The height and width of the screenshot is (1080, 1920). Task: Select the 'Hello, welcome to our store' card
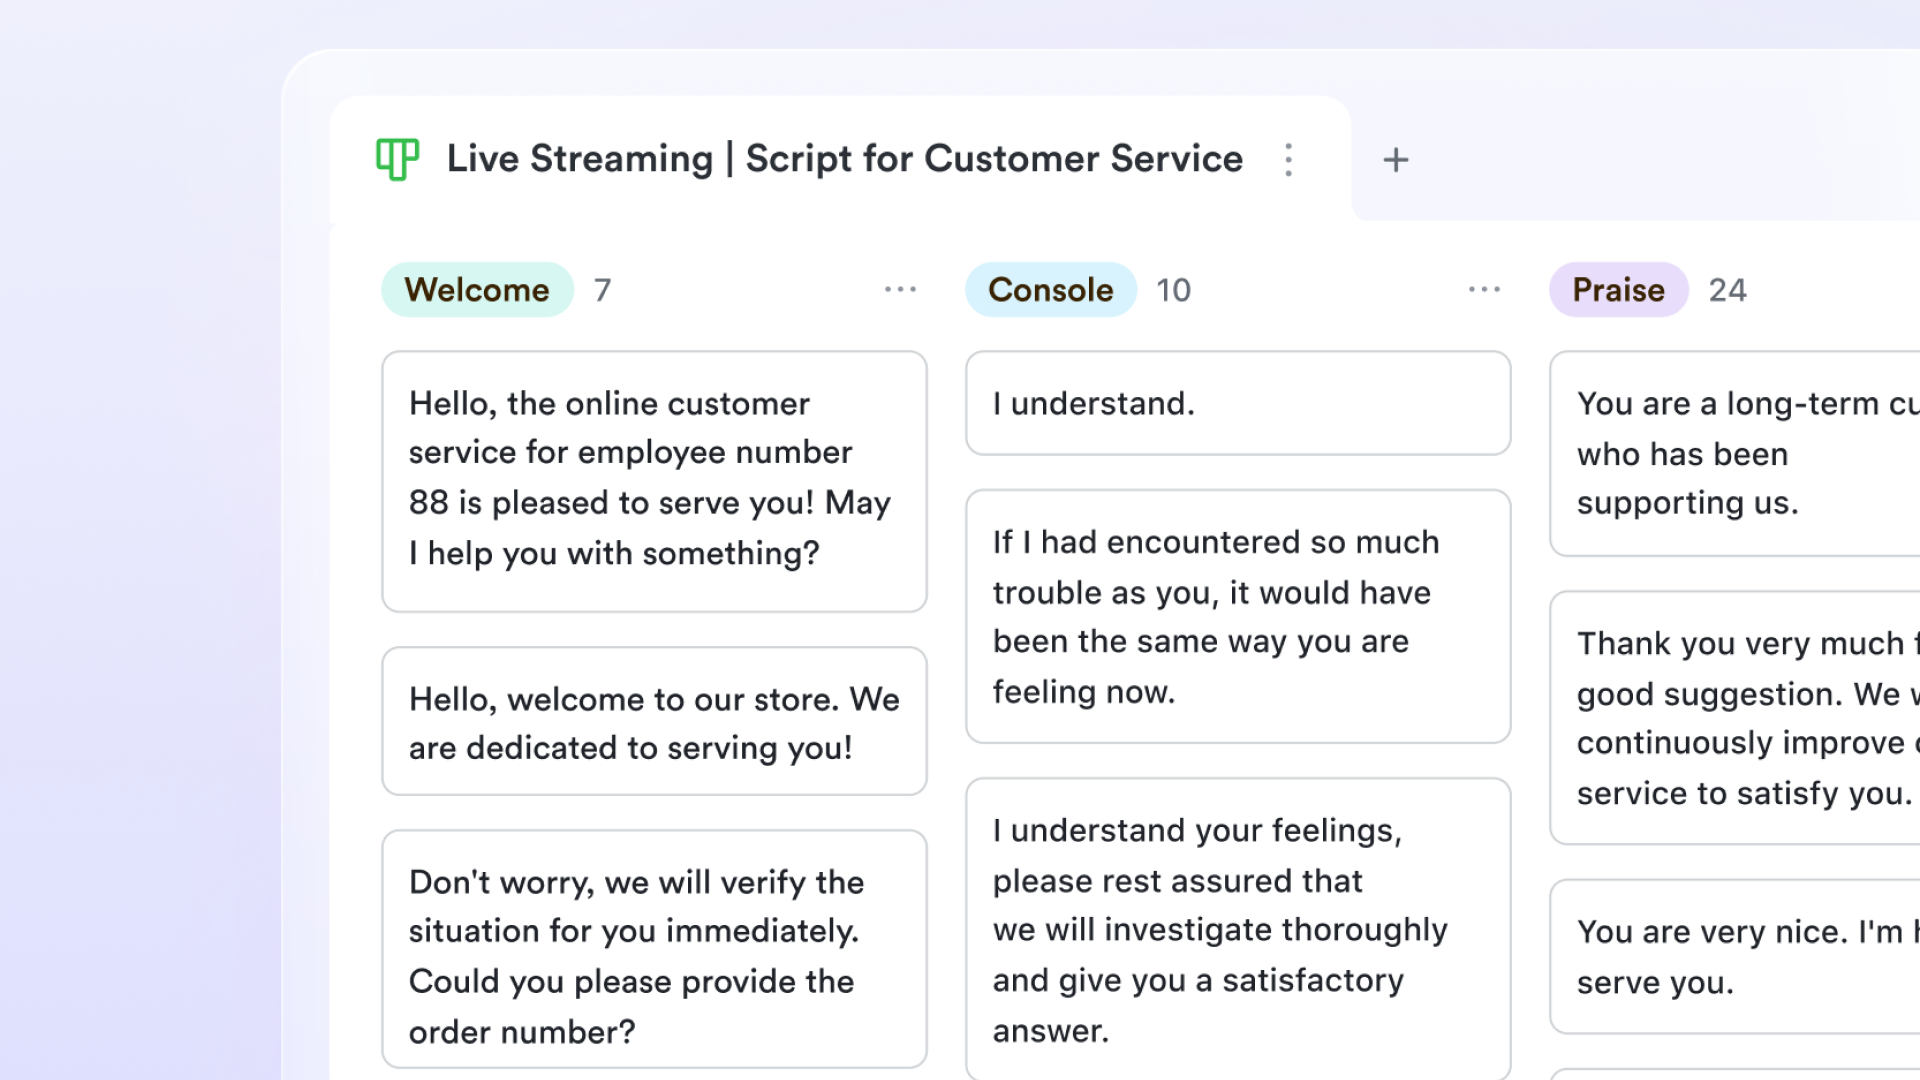pos(653,722)
